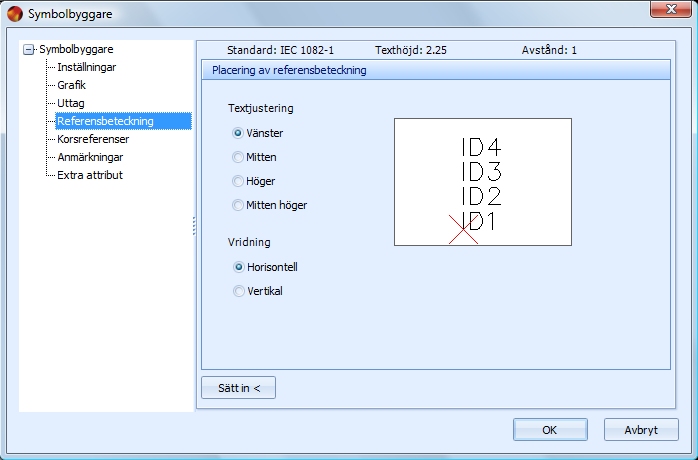Open the Uttag tree item
Image resolution: width=698 pixels, height=460 pixels.
[71, 103]
